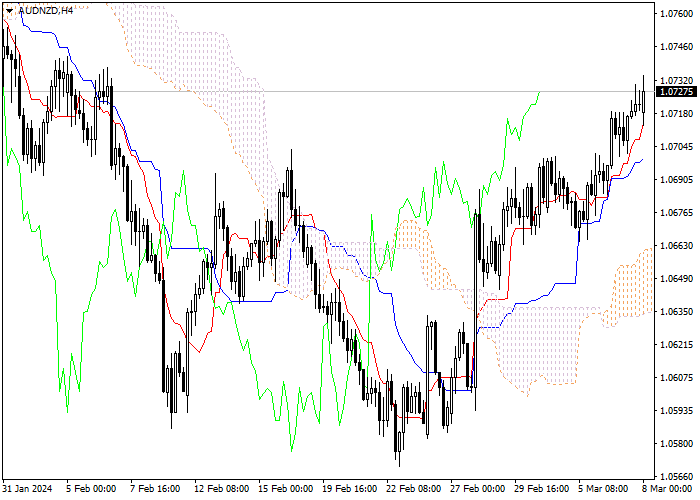Click the 1.06350 price axis label
700x500 pixels.
676,312
